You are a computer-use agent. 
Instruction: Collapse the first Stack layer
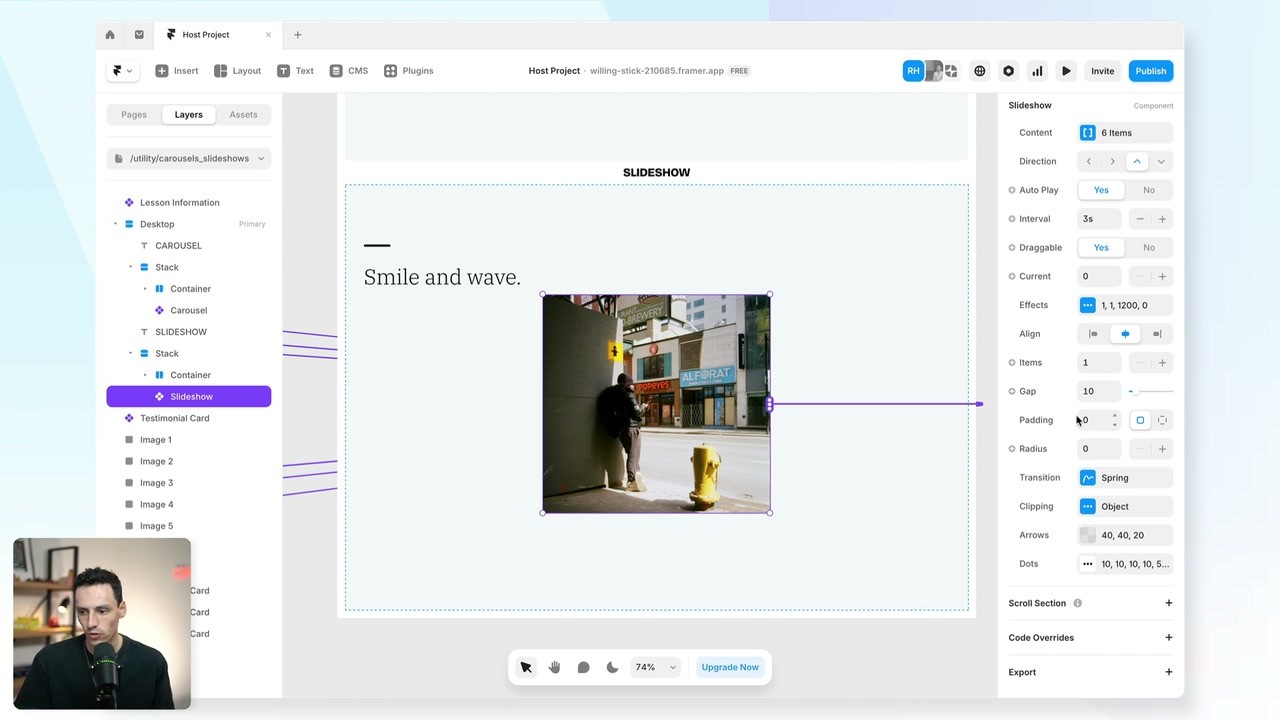pos(130,267)
